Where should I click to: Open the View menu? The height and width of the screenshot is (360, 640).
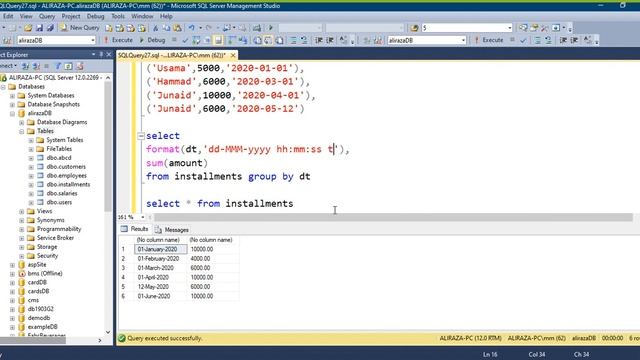[26, 16]
